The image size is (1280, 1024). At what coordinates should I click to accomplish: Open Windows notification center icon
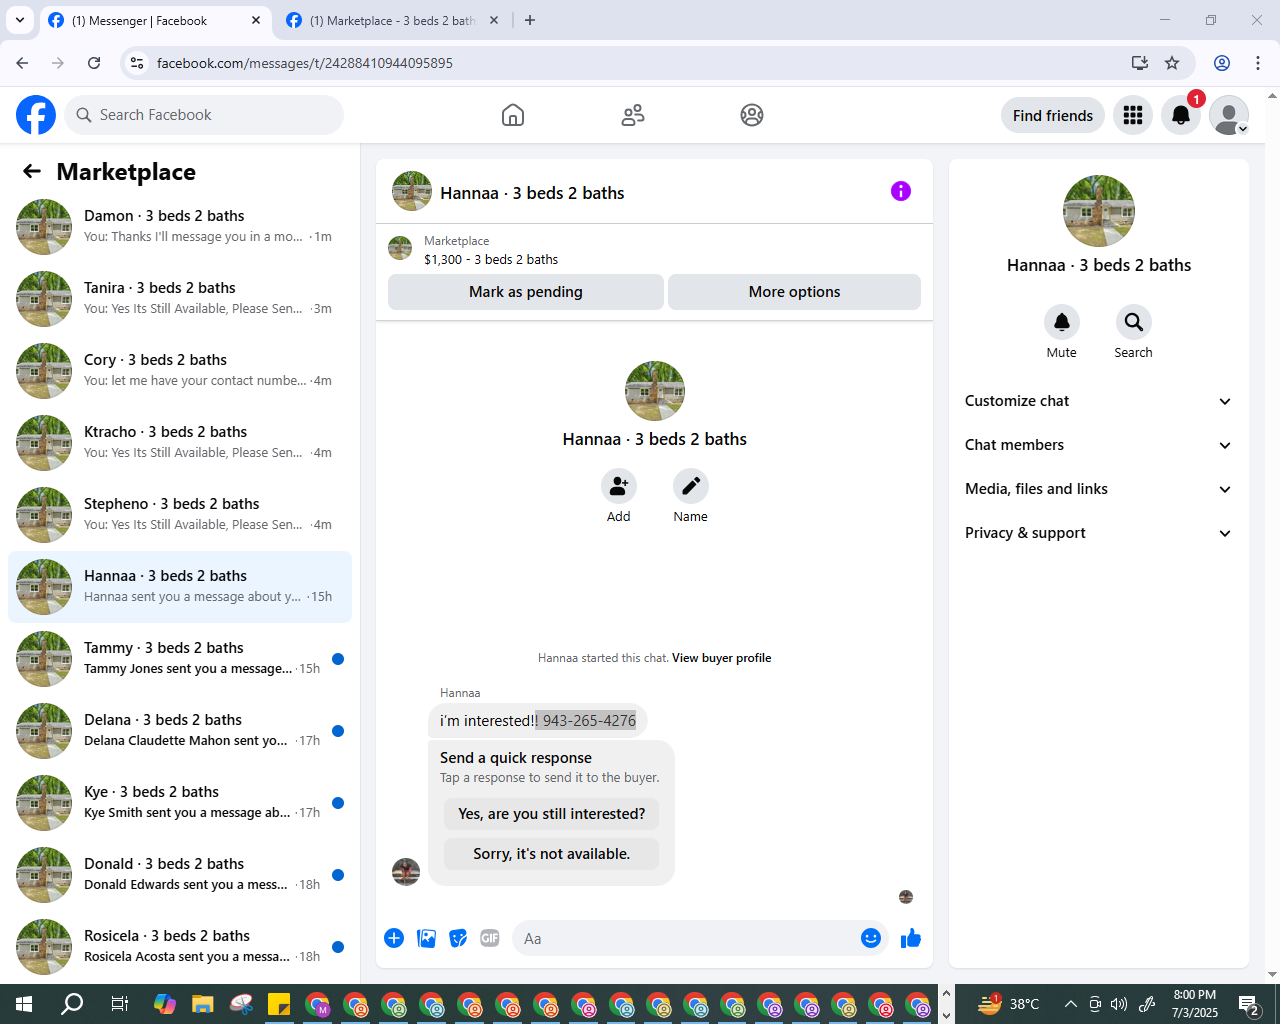[1248, 1004]
